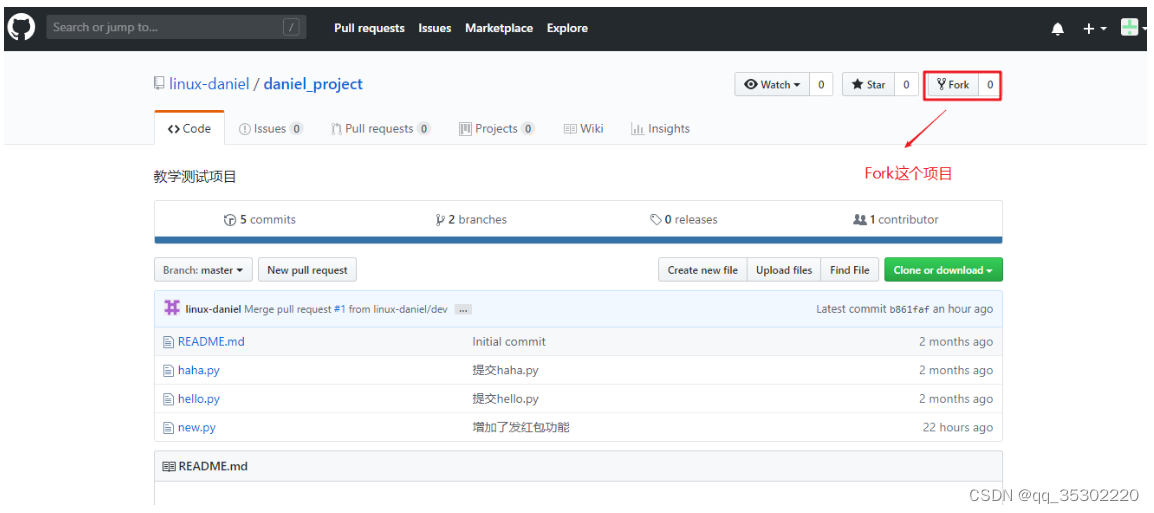The width and height of the screenshot is (1154, 513).
Task: Open the linux-daniel owner link
Action: (209, 84)
